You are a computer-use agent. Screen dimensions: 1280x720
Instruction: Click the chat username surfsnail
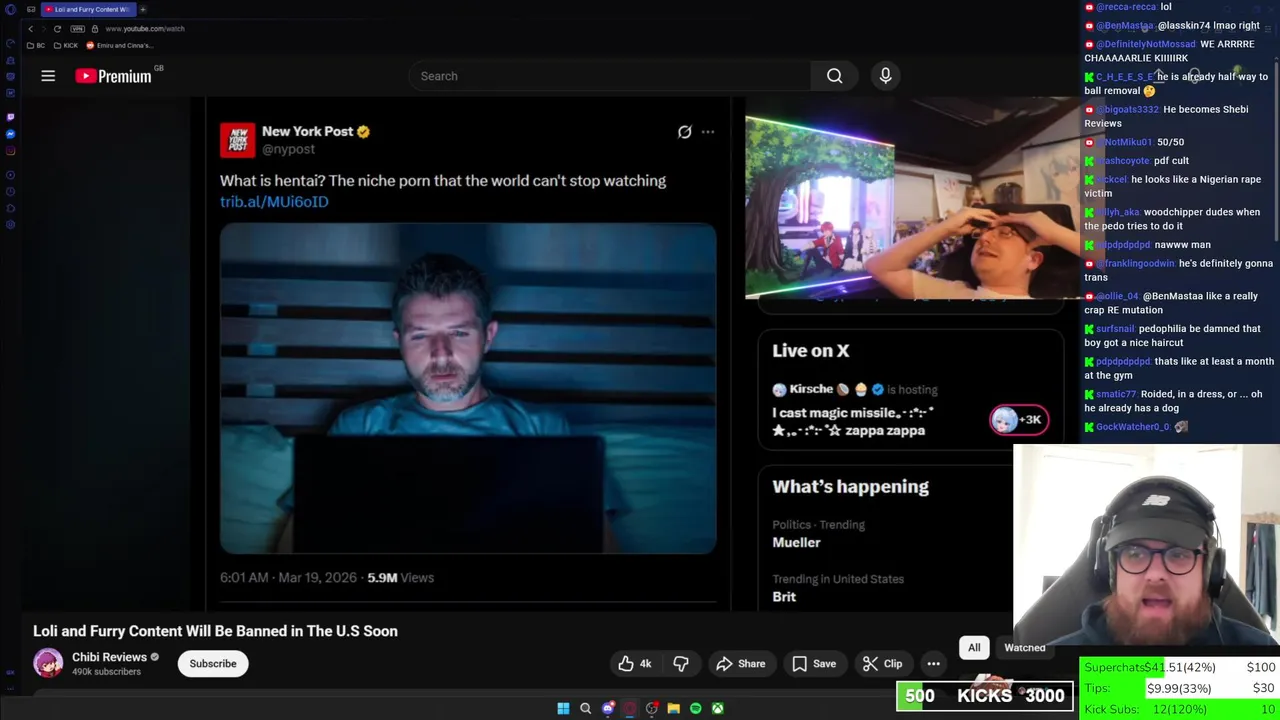(x=1115, y=329)
